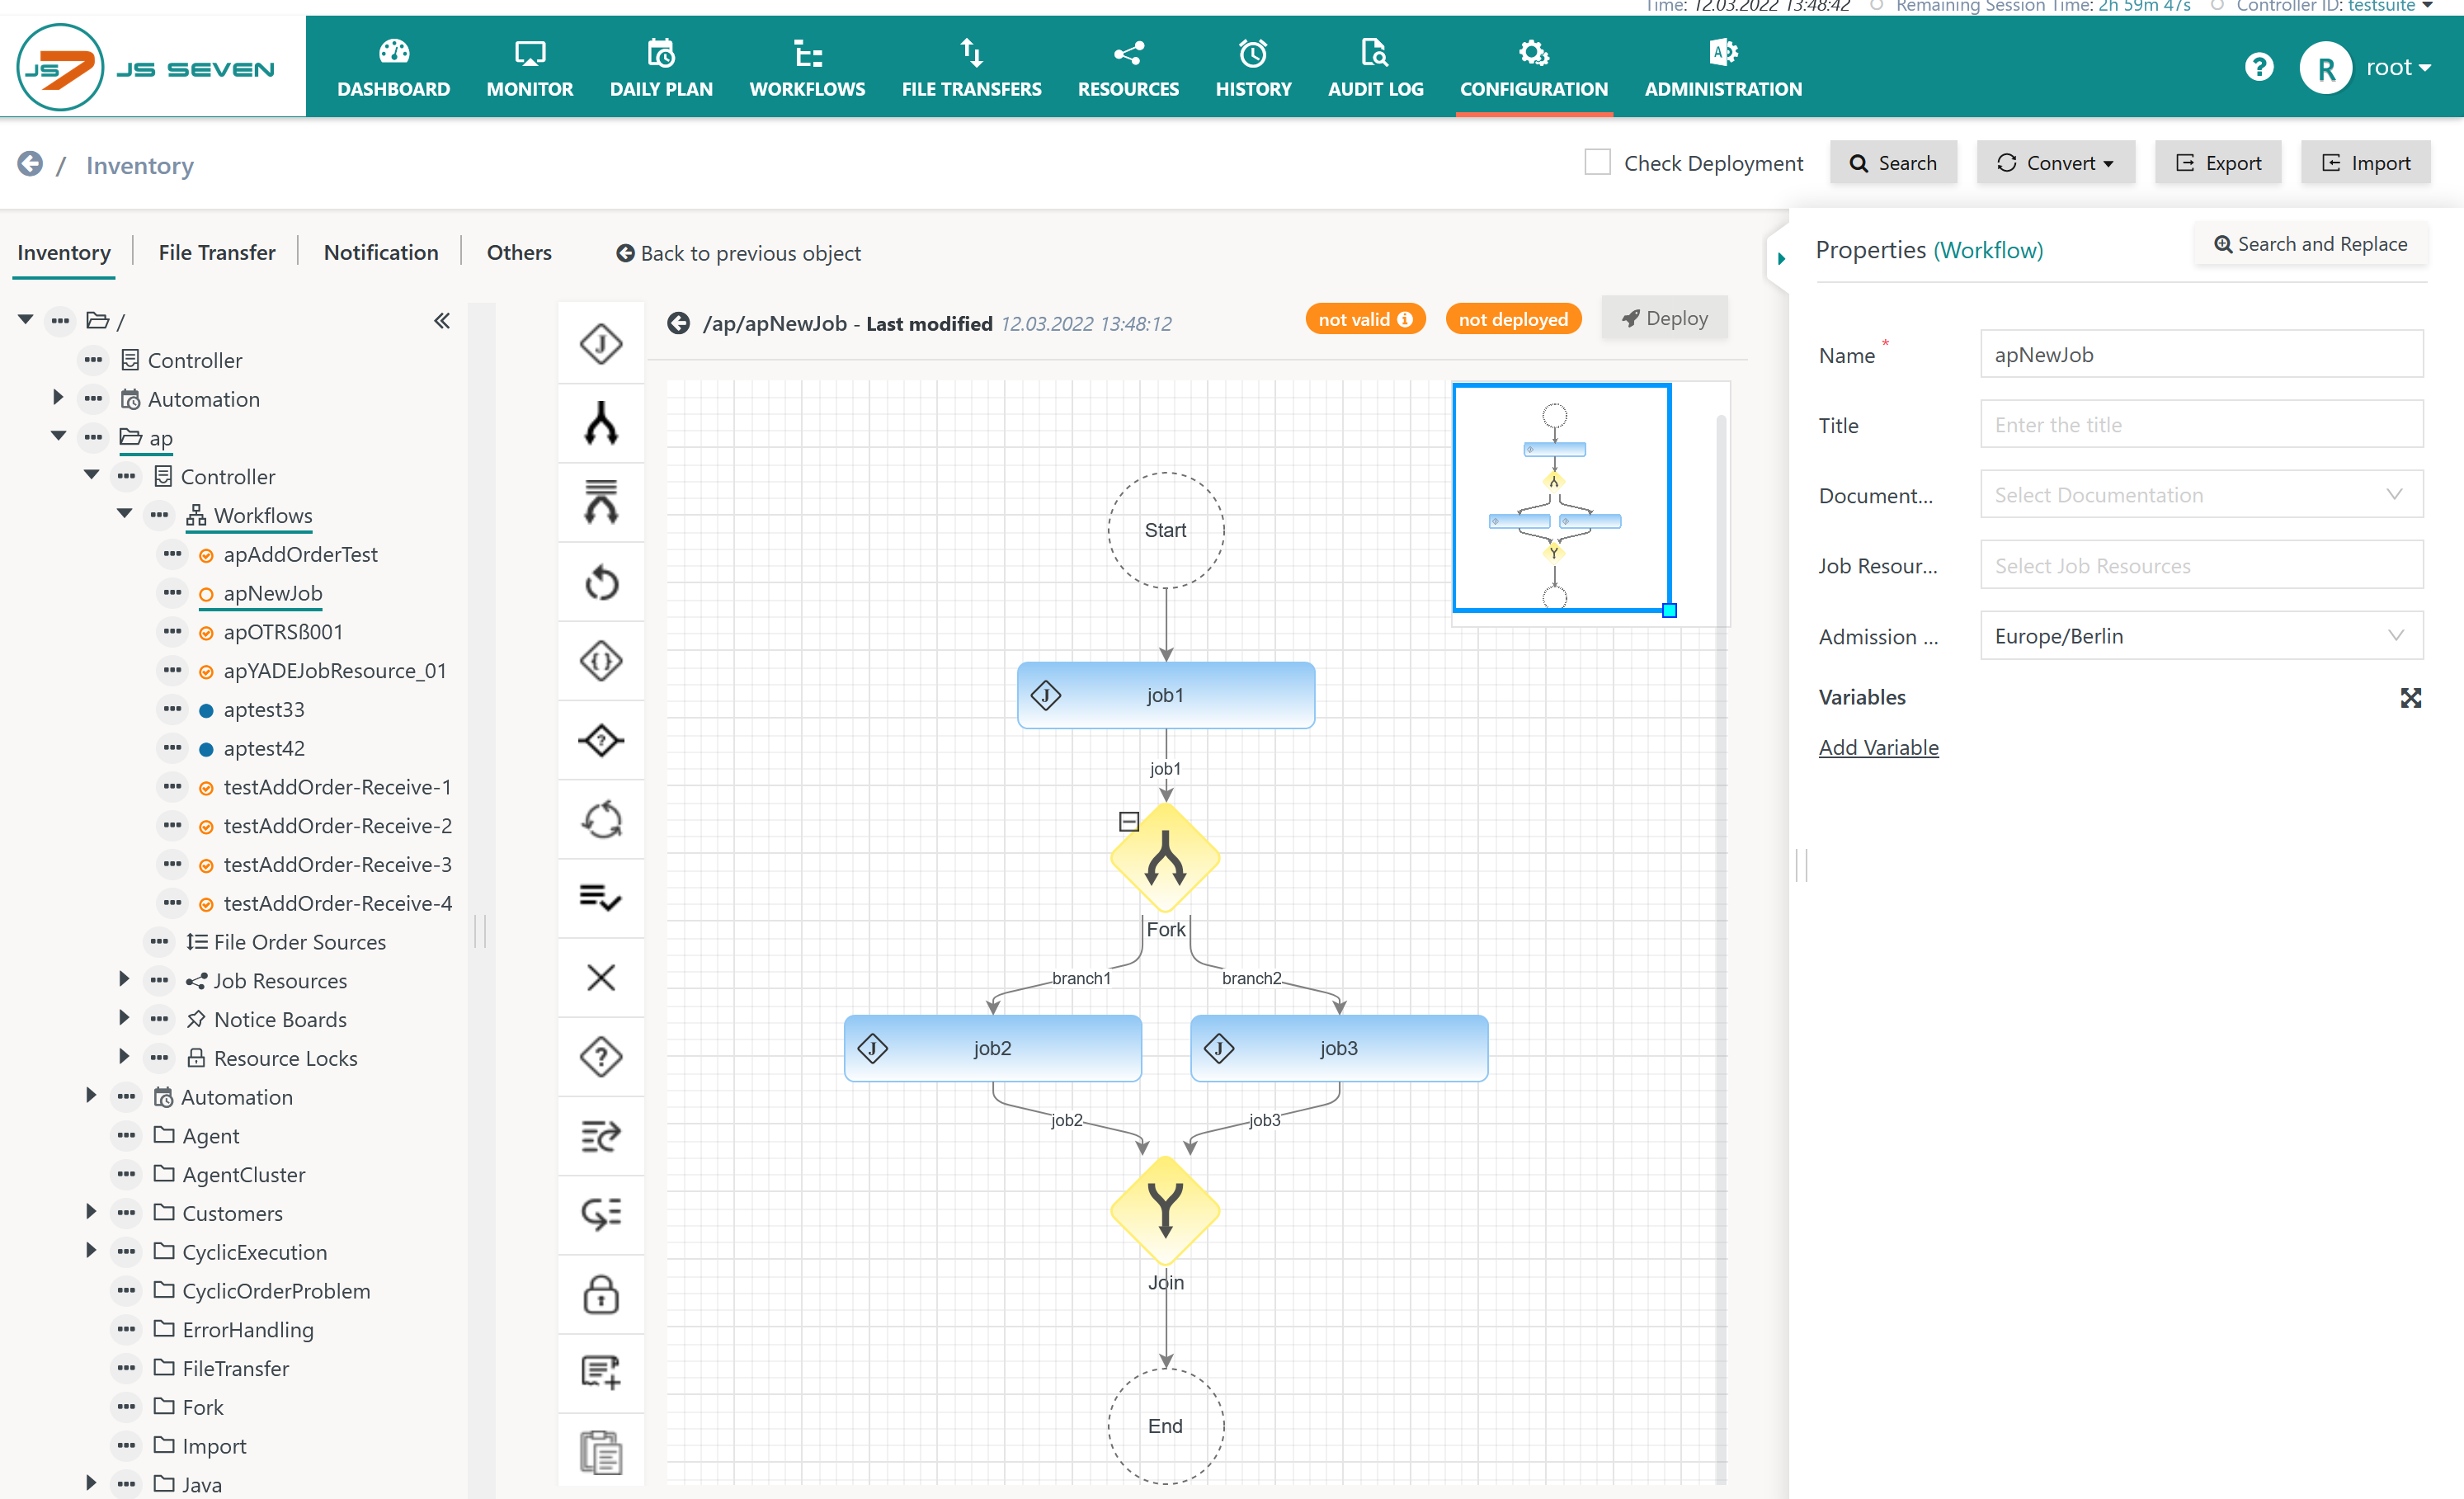Image resolution: width=2464 pixels, height=1499 pixels.
Task: Expand the top-level Automation node
Action: [x=58, y=398]
